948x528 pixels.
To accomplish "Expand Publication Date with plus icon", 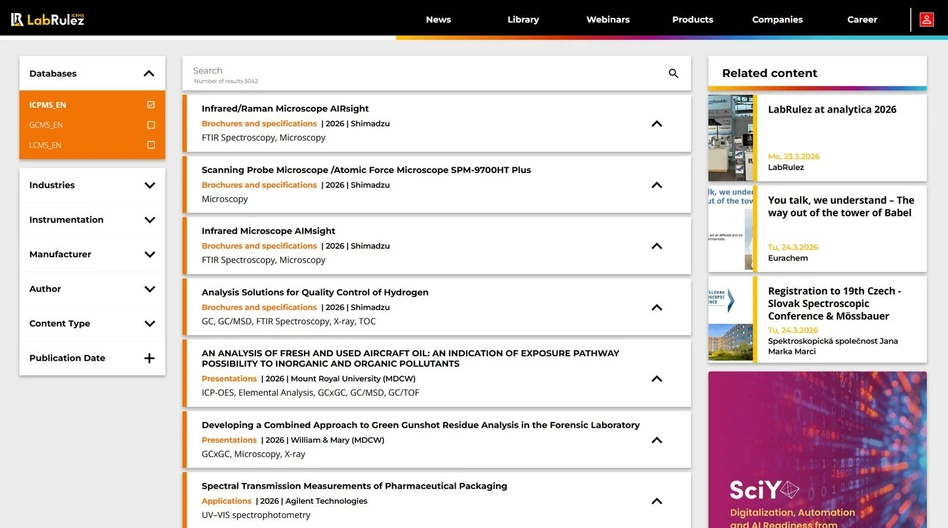I will (x=149, y=358).
